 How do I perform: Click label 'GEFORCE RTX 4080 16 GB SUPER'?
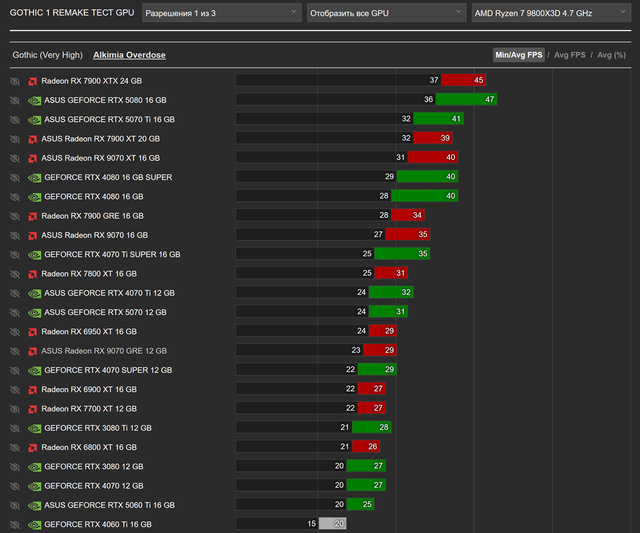point(108,178)
